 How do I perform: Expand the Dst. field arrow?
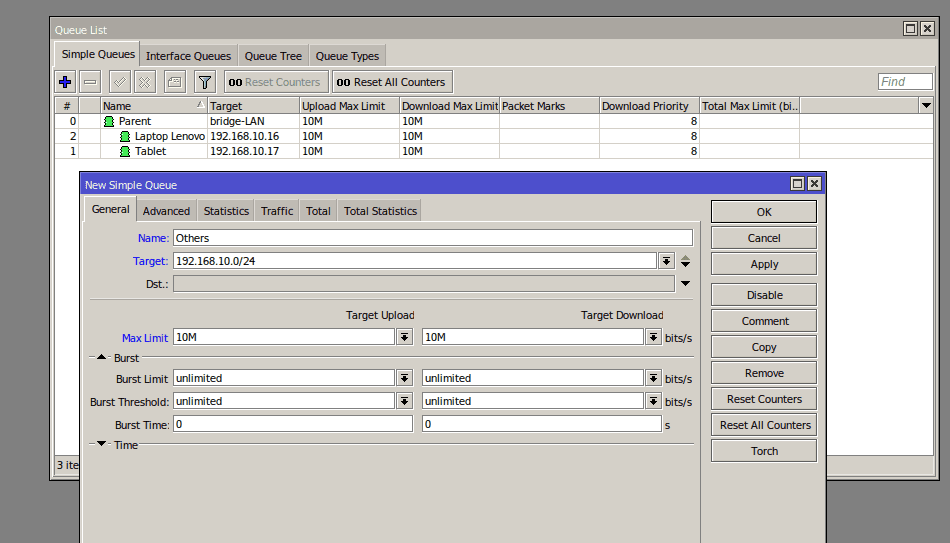coord(685,284)
